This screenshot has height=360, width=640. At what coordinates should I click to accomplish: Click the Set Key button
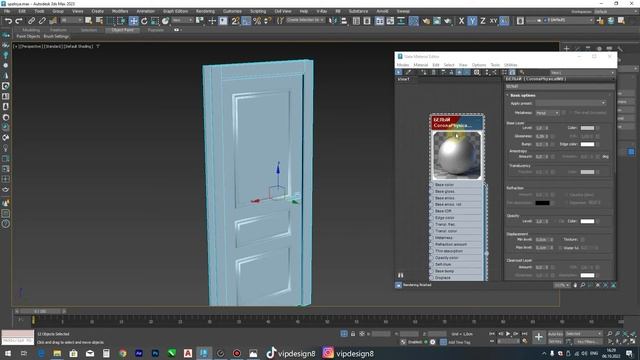click(x=555, y=341)
